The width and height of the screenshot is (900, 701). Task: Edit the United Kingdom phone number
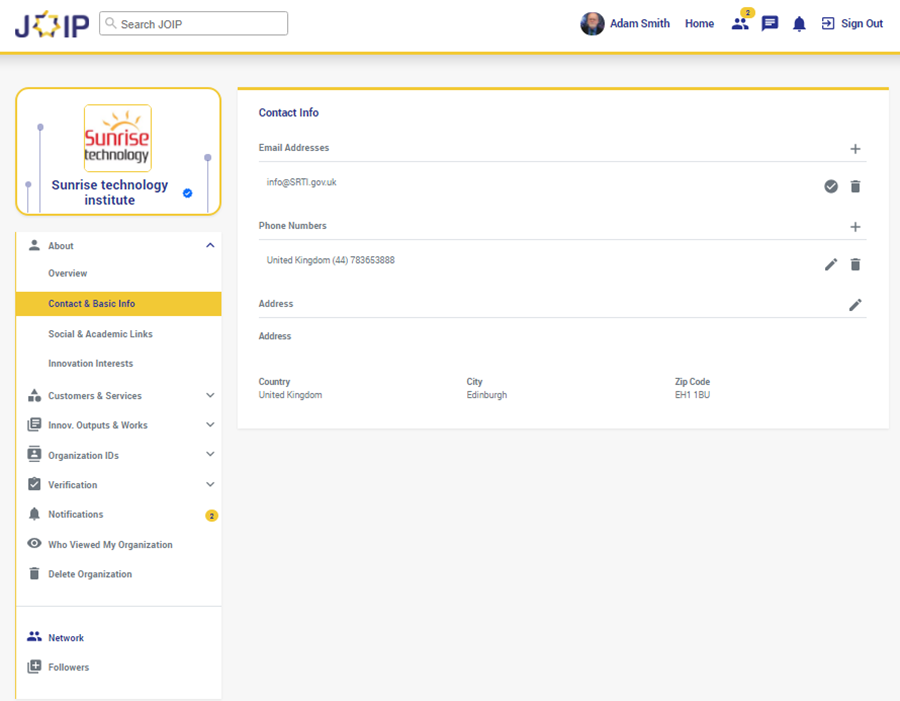(831, 265)
